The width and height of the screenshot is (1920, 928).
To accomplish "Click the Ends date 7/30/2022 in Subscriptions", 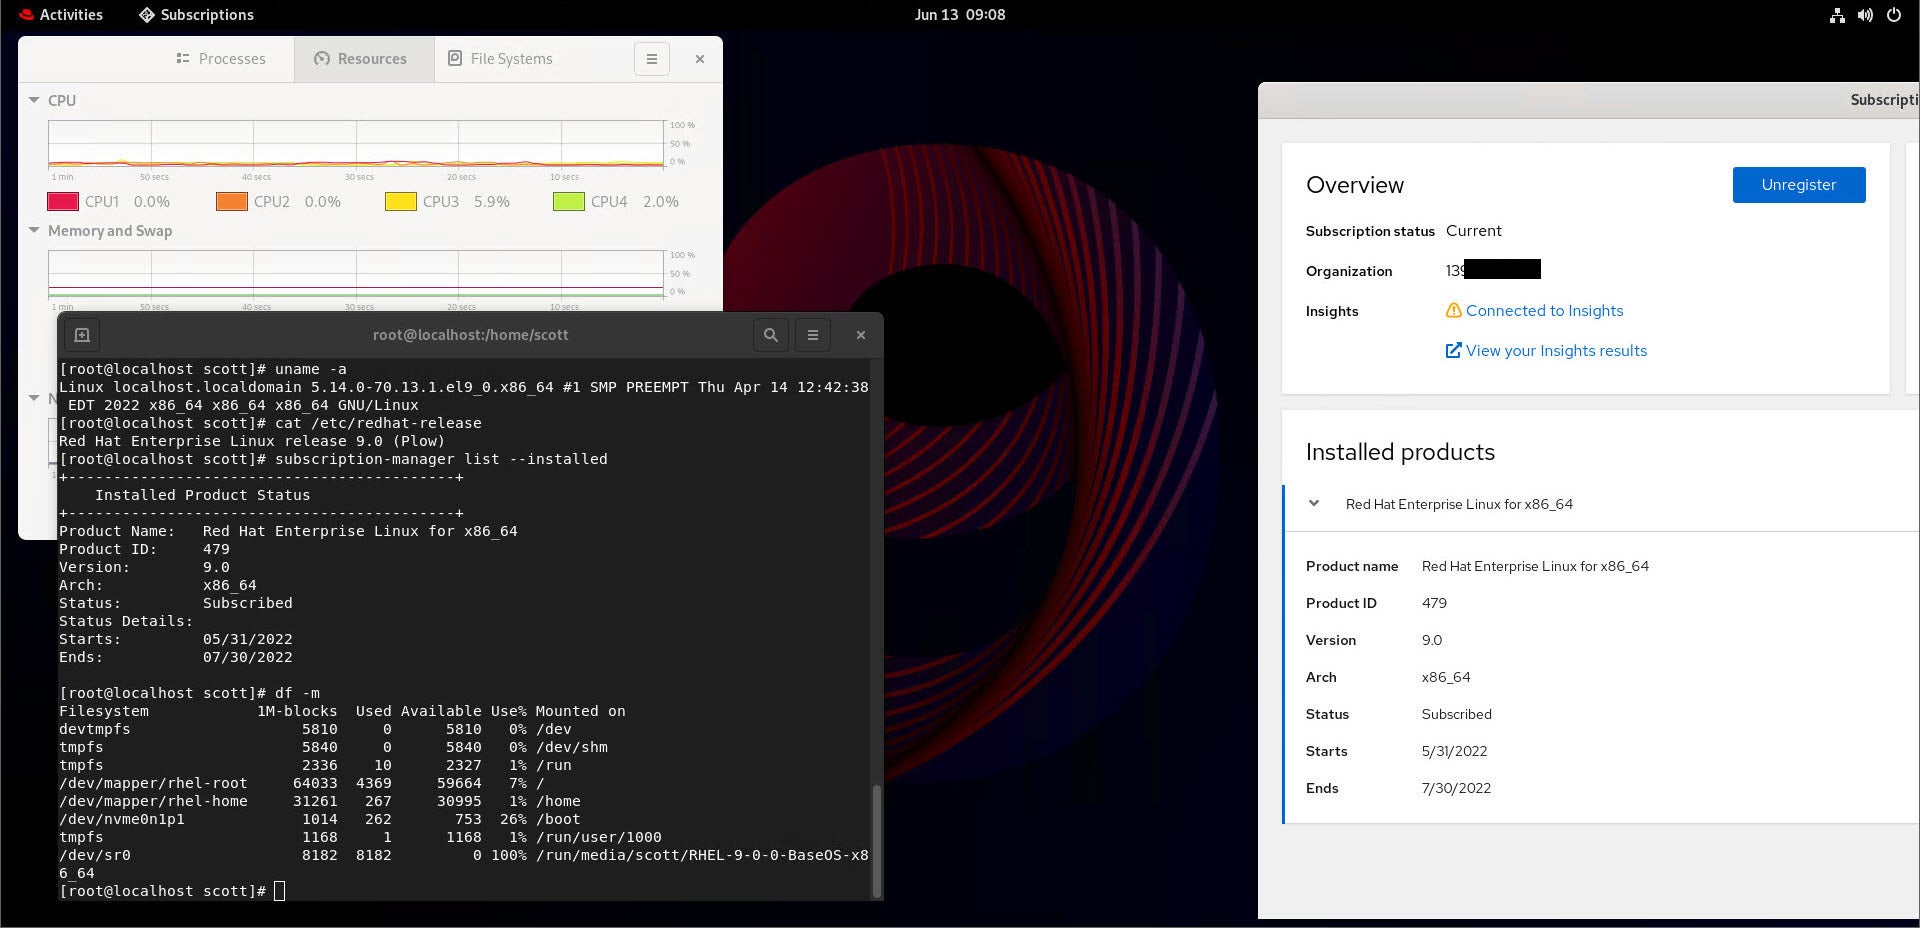I will click(1456, 788).
